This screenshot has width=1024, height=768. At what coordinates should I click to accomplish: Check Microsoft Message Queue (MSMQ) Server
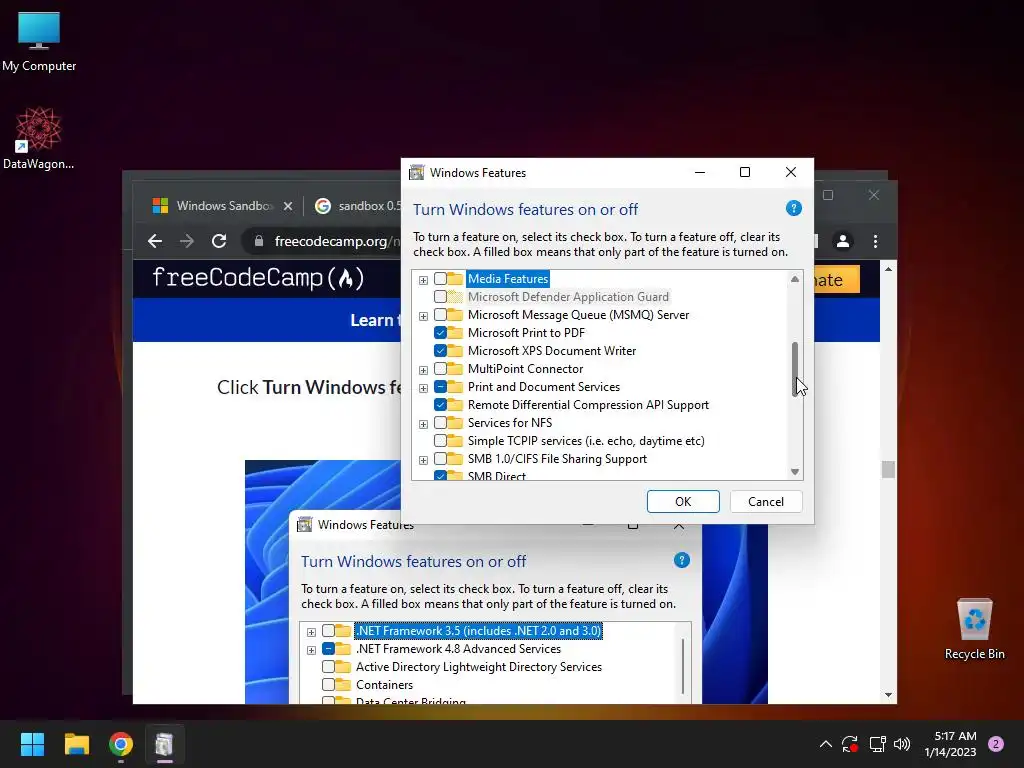point(440,315)
